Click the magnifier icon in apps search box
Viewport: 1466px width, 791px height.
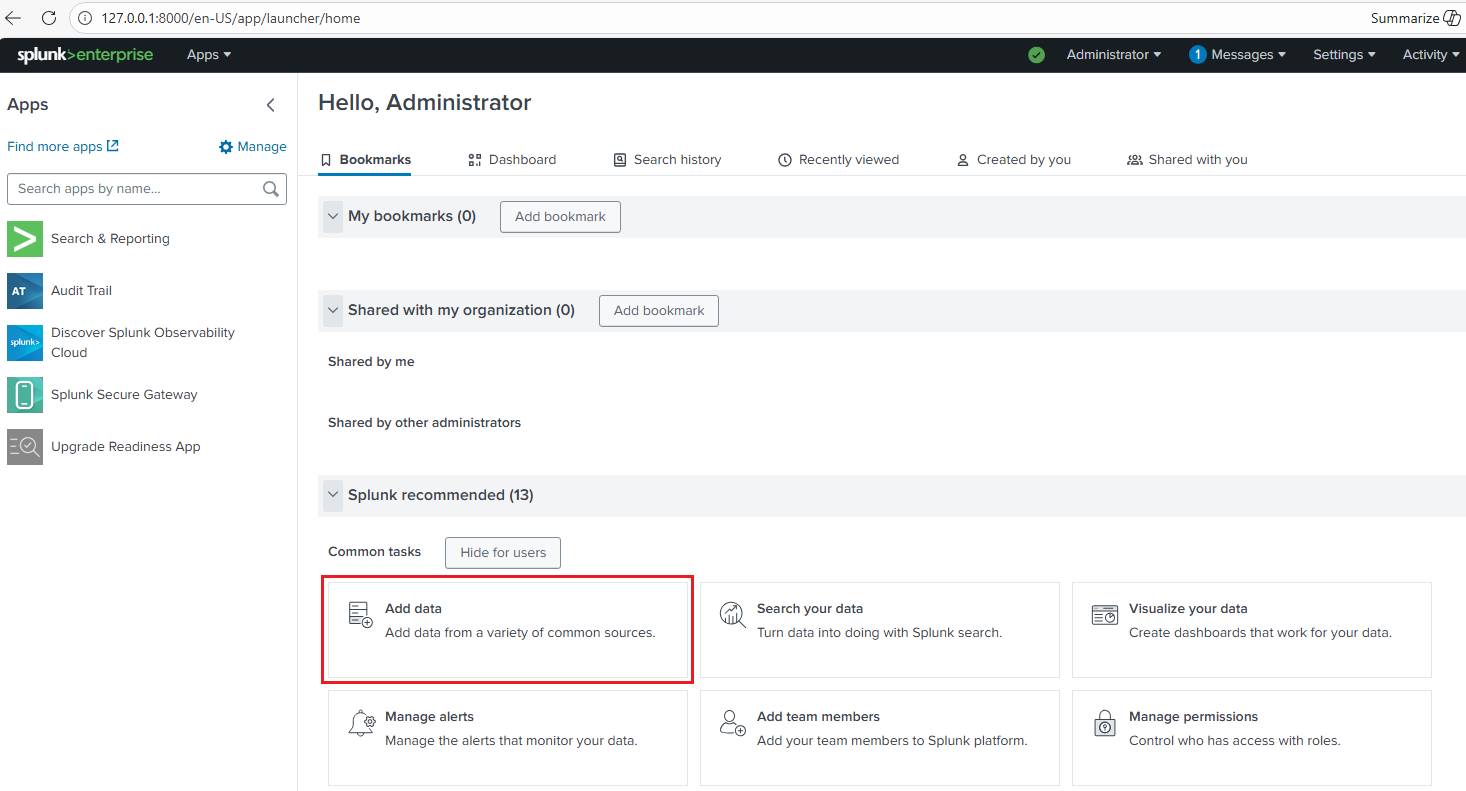tap(270, 189)
